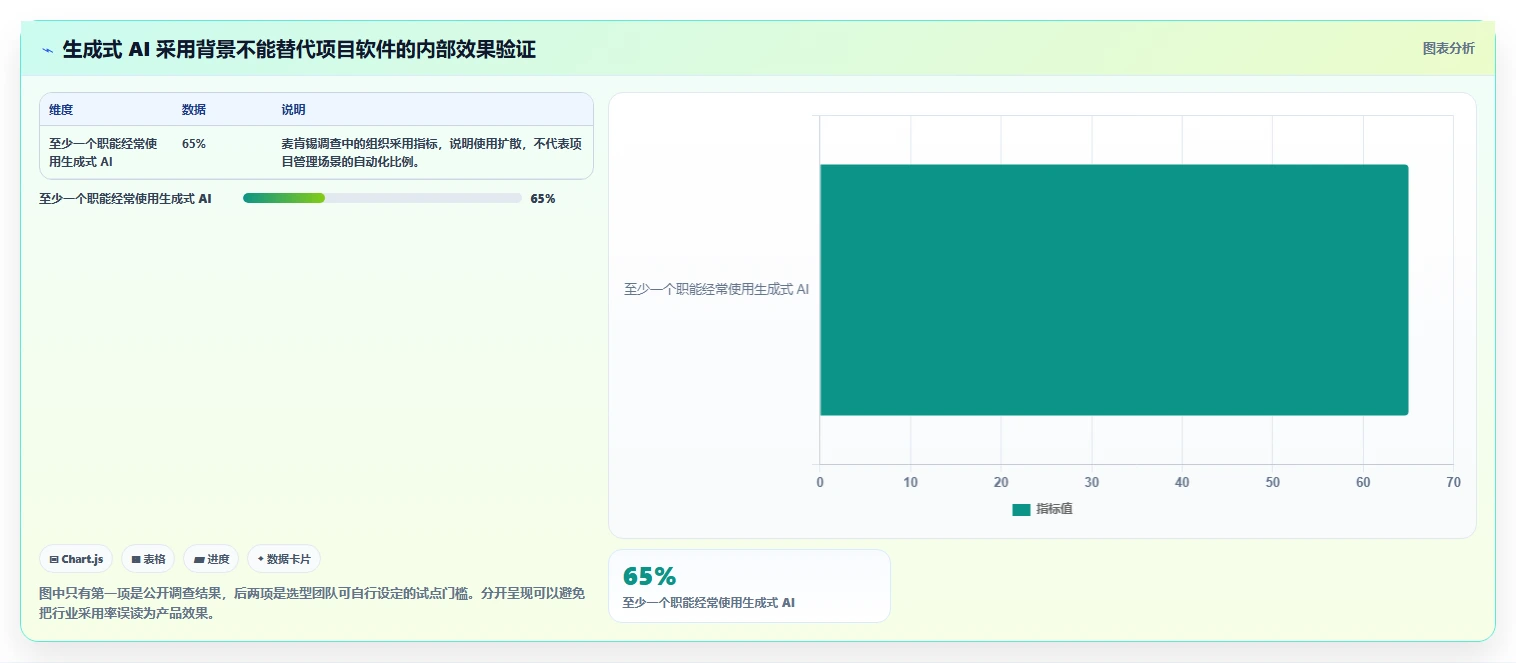The image size is (1516, 663).
Task: Click the page title about 生成式 AI
Action: point(299,49)
